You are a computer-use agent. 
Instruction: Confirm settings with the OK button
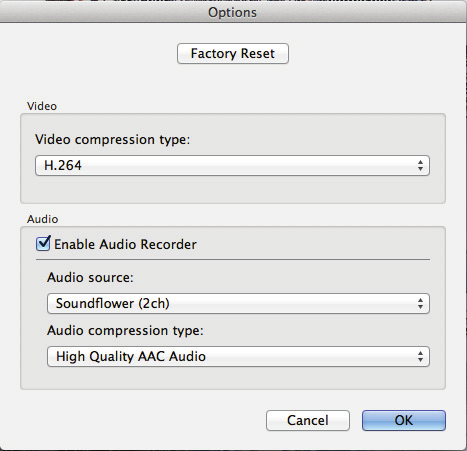click(x=404, y=420)
